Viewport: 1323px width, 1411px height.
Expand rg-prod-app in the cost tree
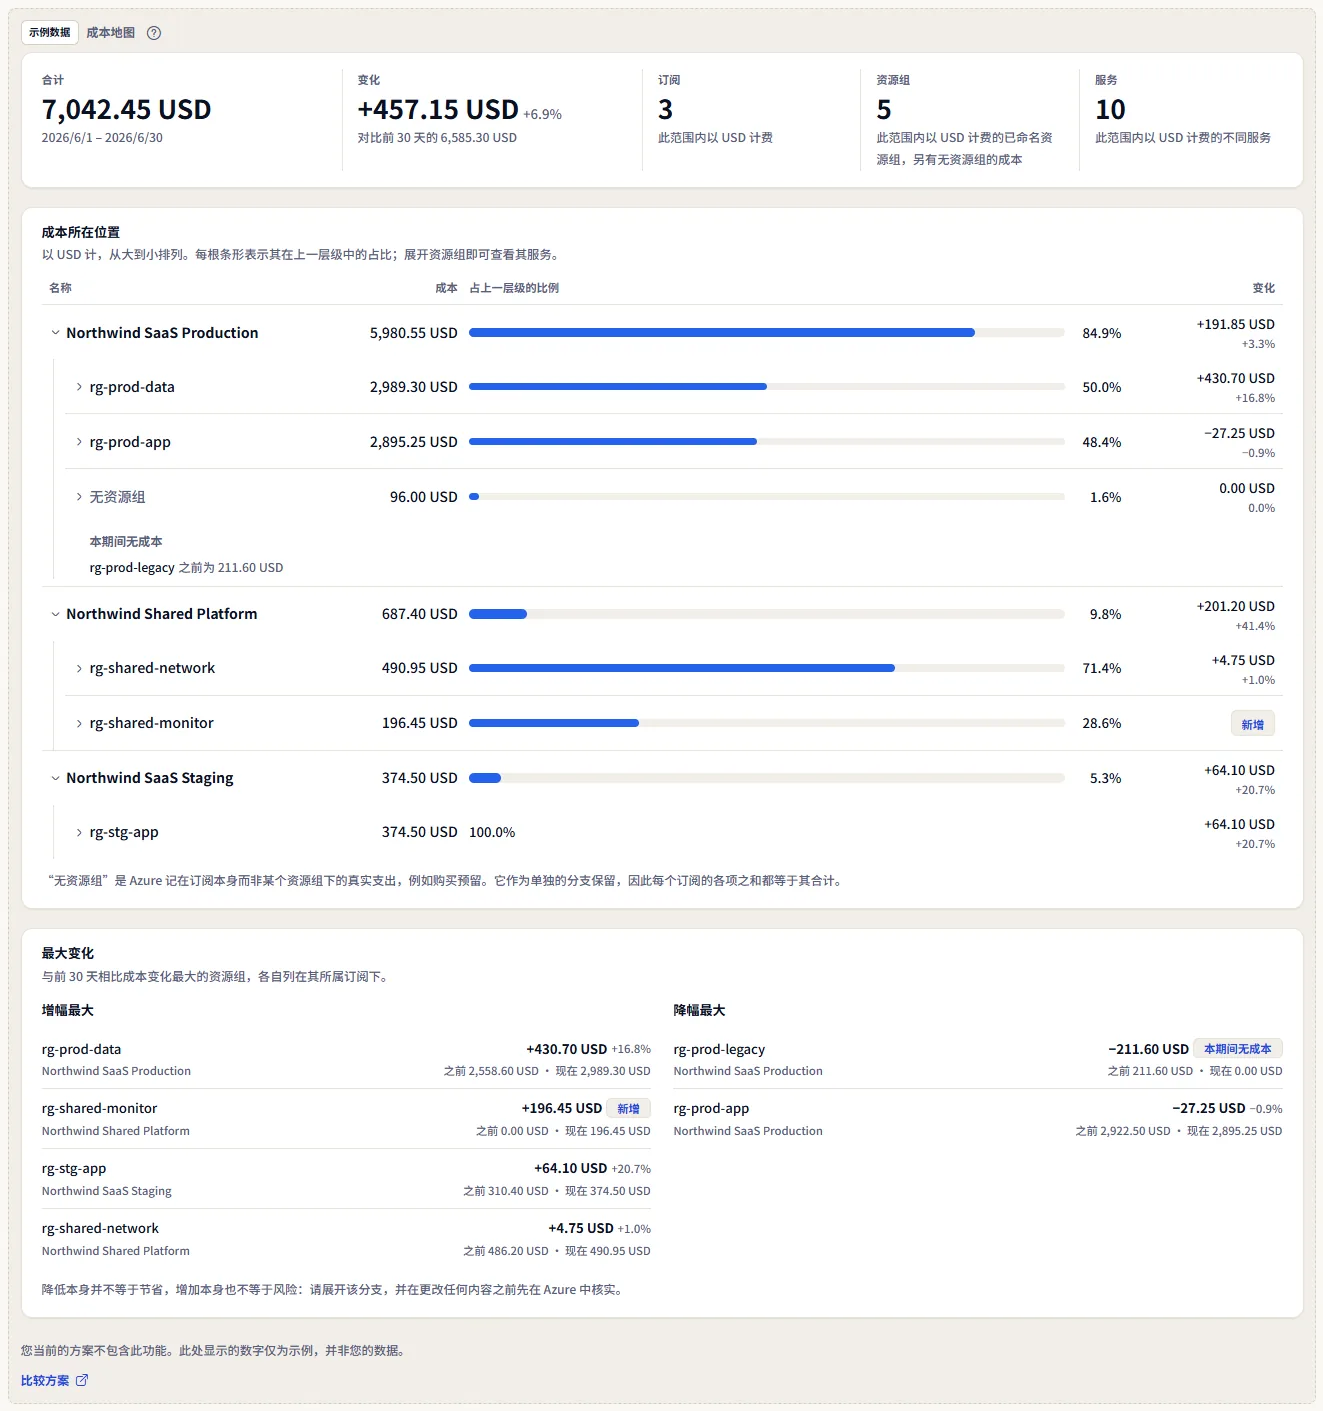tap(79, 442)
